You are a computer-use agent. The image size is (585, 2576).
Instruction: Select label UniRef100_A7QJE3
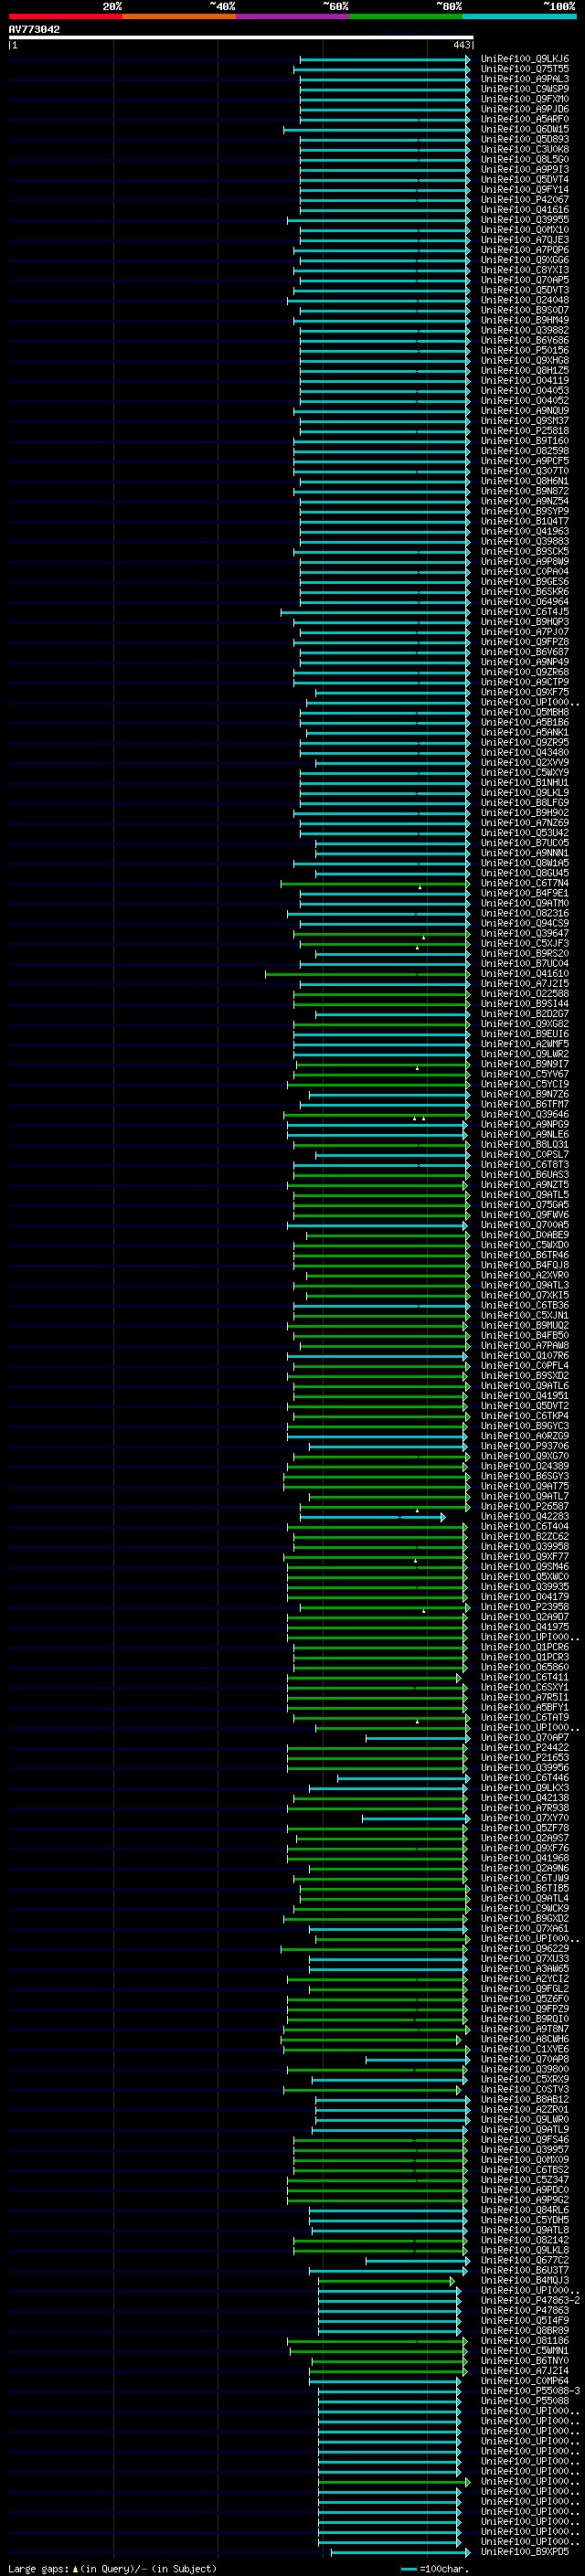coord(525,240)
